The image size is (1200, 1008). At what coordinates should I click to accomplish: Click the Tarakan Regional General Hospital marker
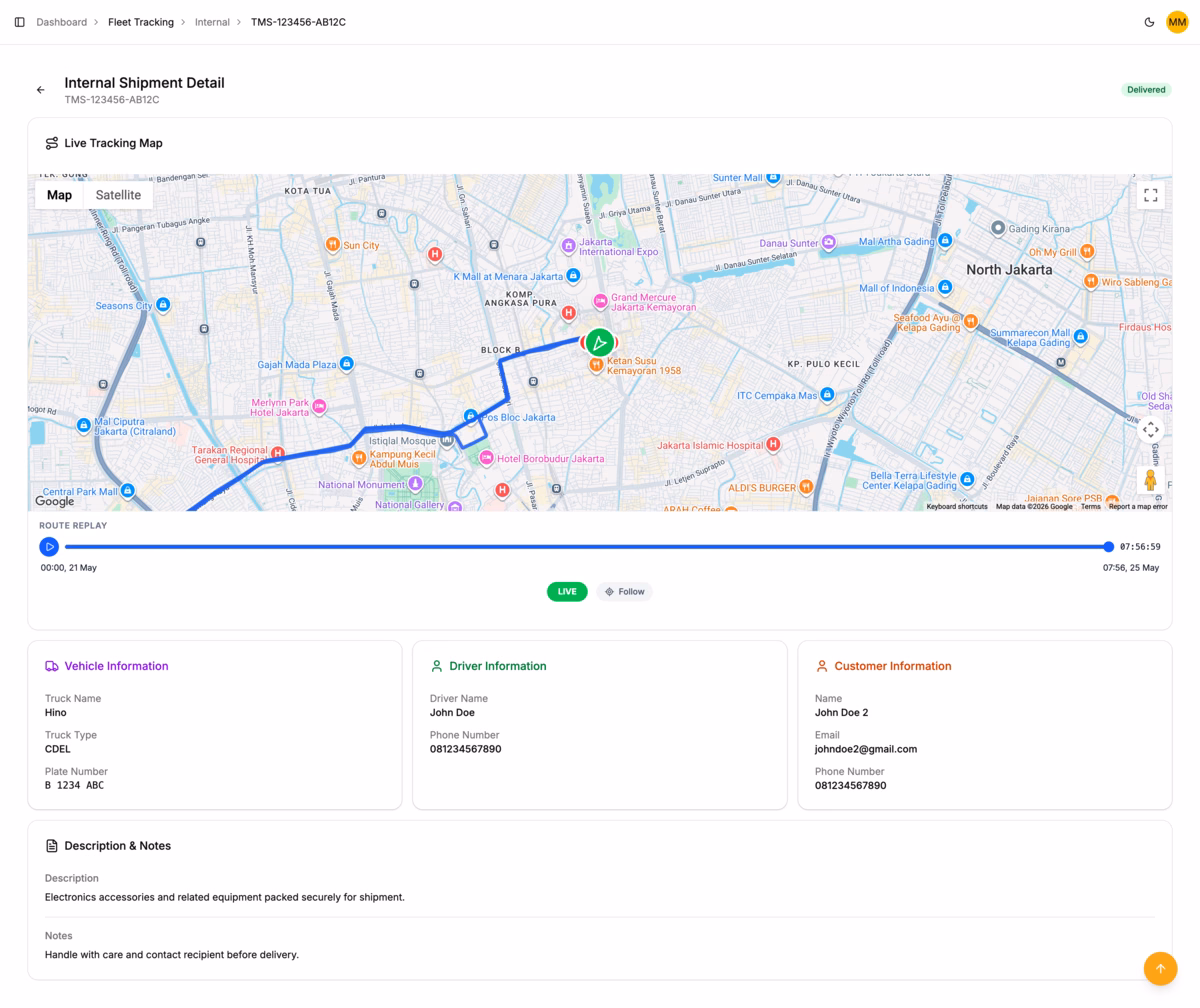coord(278,454)
